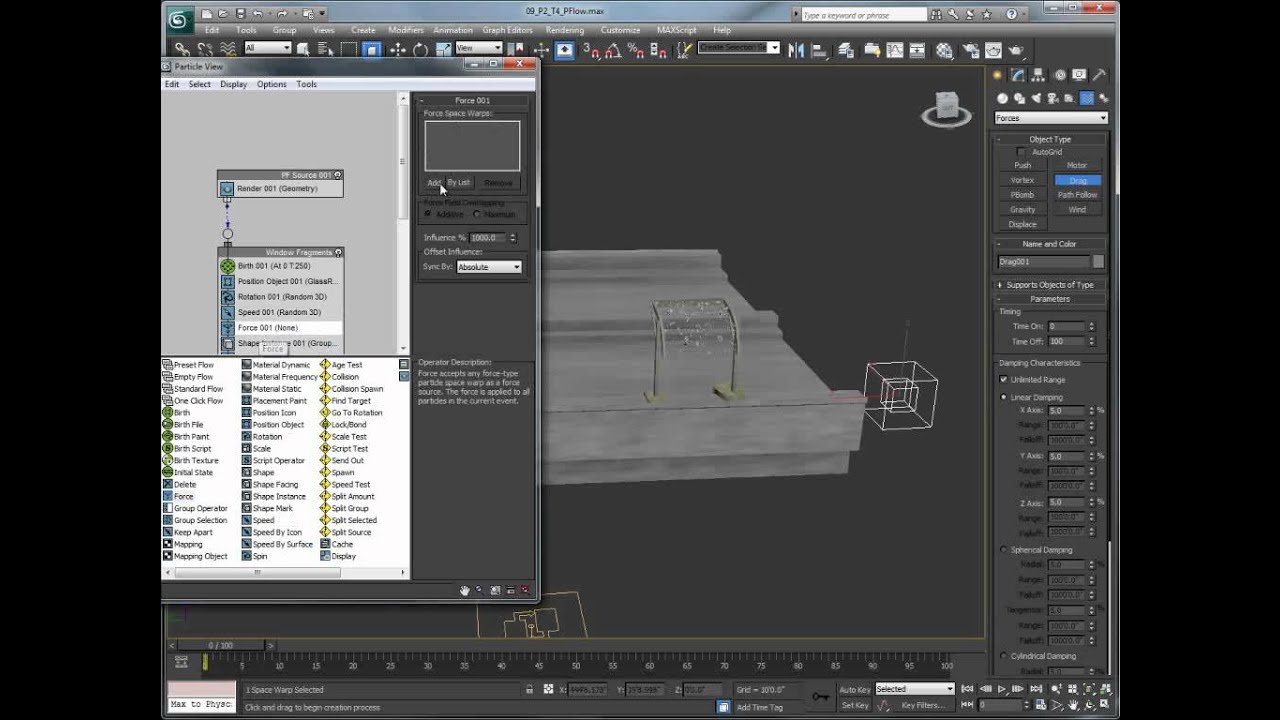Open the selection filter All dropdown
This screenshot has height=720, width=1280.
click(x=267, y=48)
